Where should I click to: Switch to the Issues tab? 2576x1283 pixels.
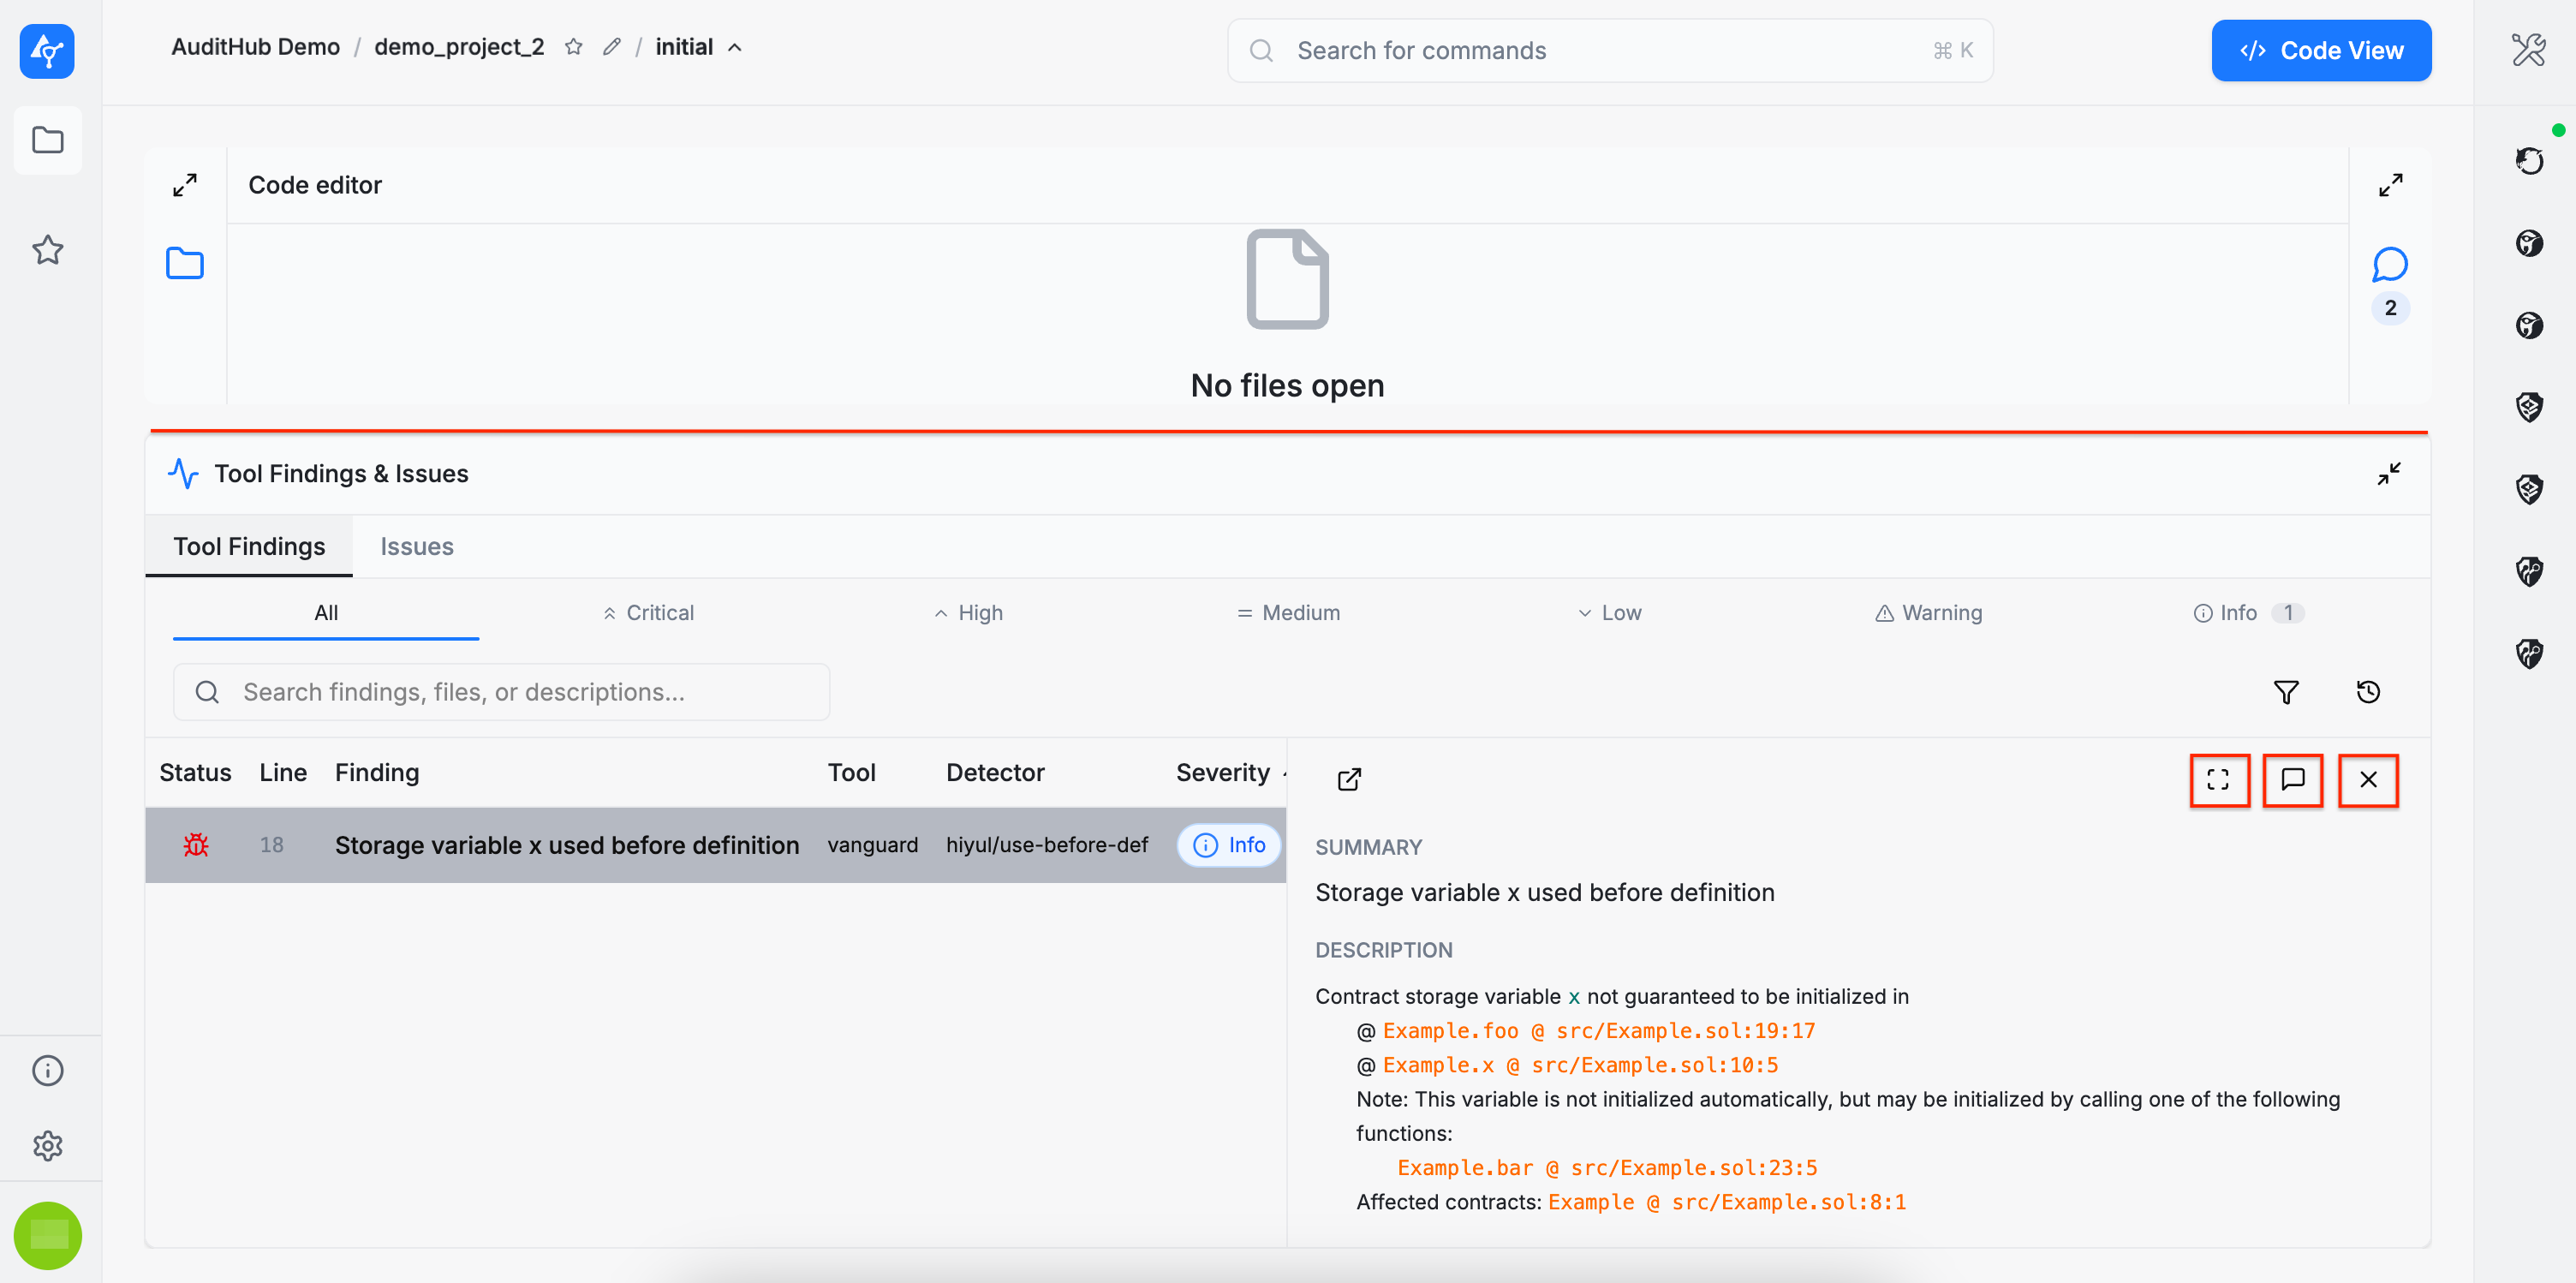coord(416,546)
